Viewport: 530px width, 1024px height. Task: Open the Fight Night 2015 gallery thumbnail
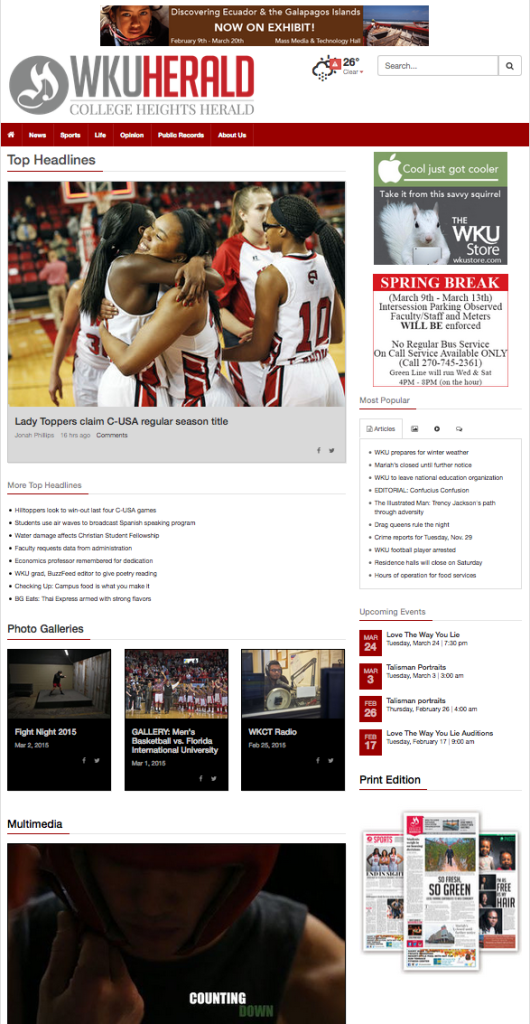coord(59,684)
